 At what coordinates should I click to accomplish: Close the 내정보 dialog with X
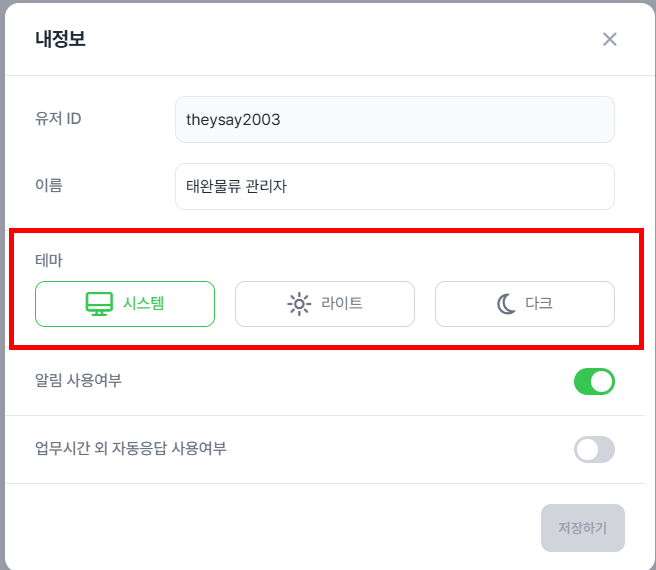[610, 39]
